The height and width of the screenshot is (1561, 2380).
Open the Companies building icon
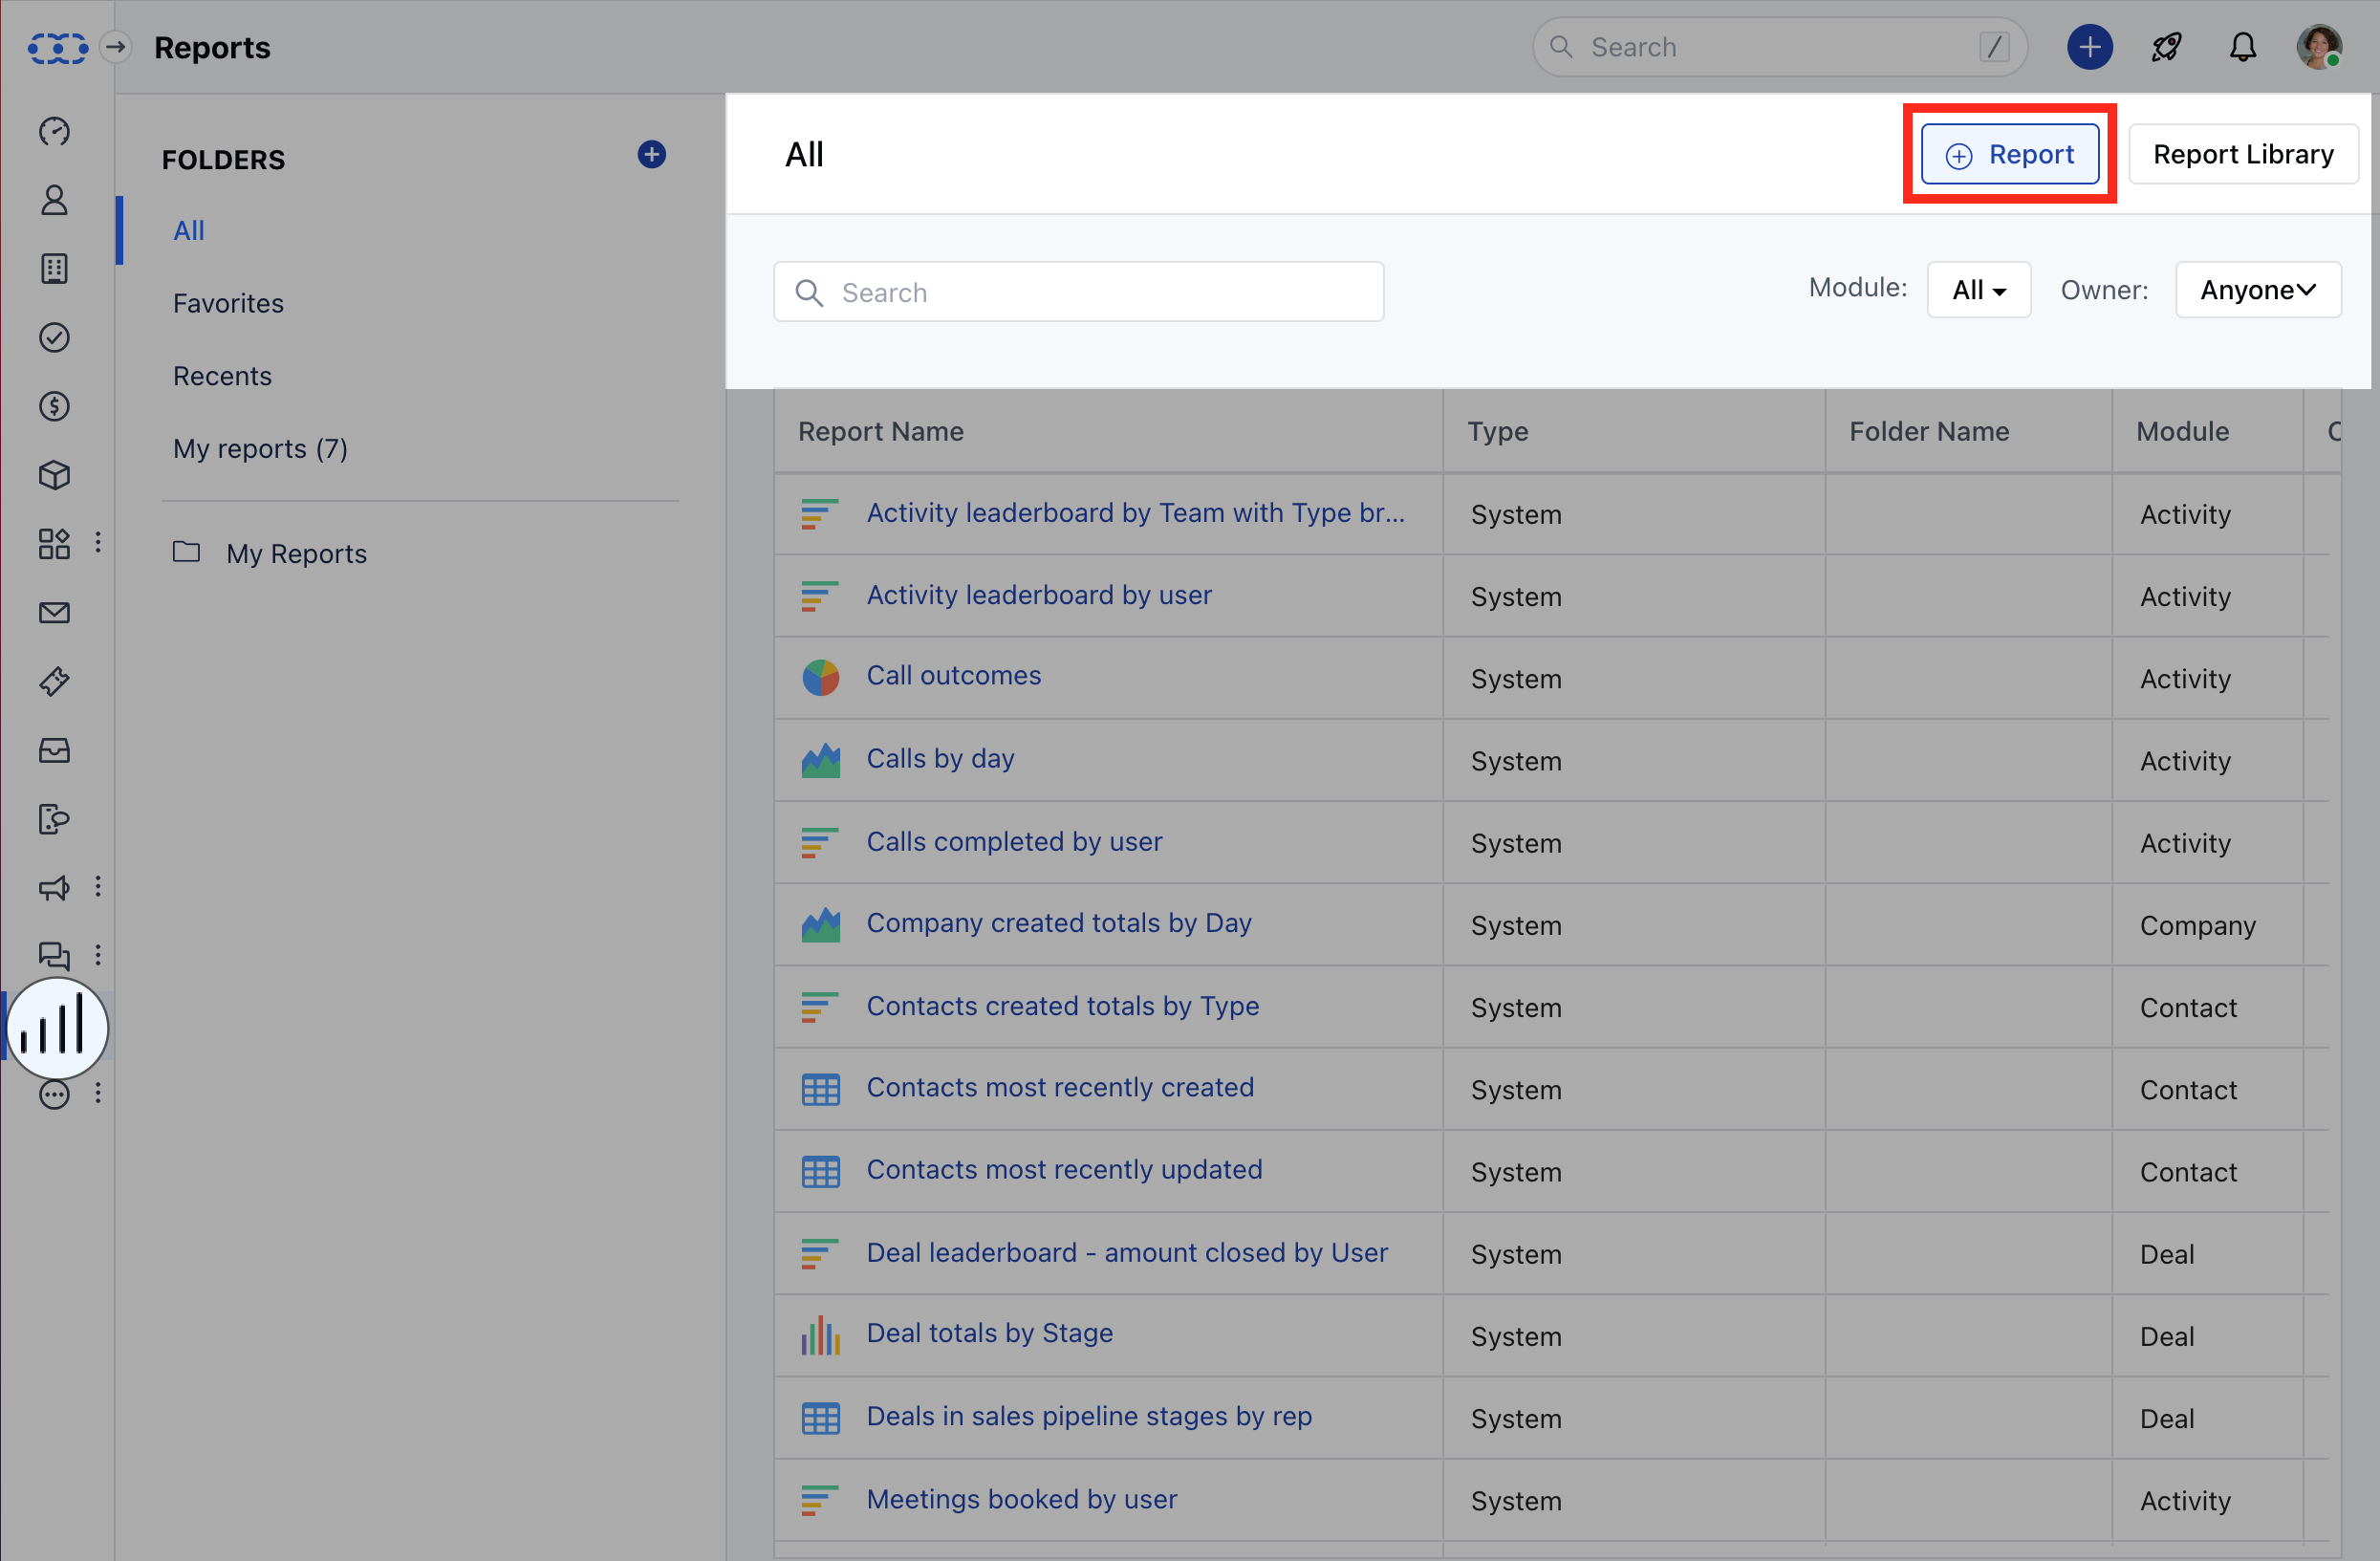coord(54,268)
